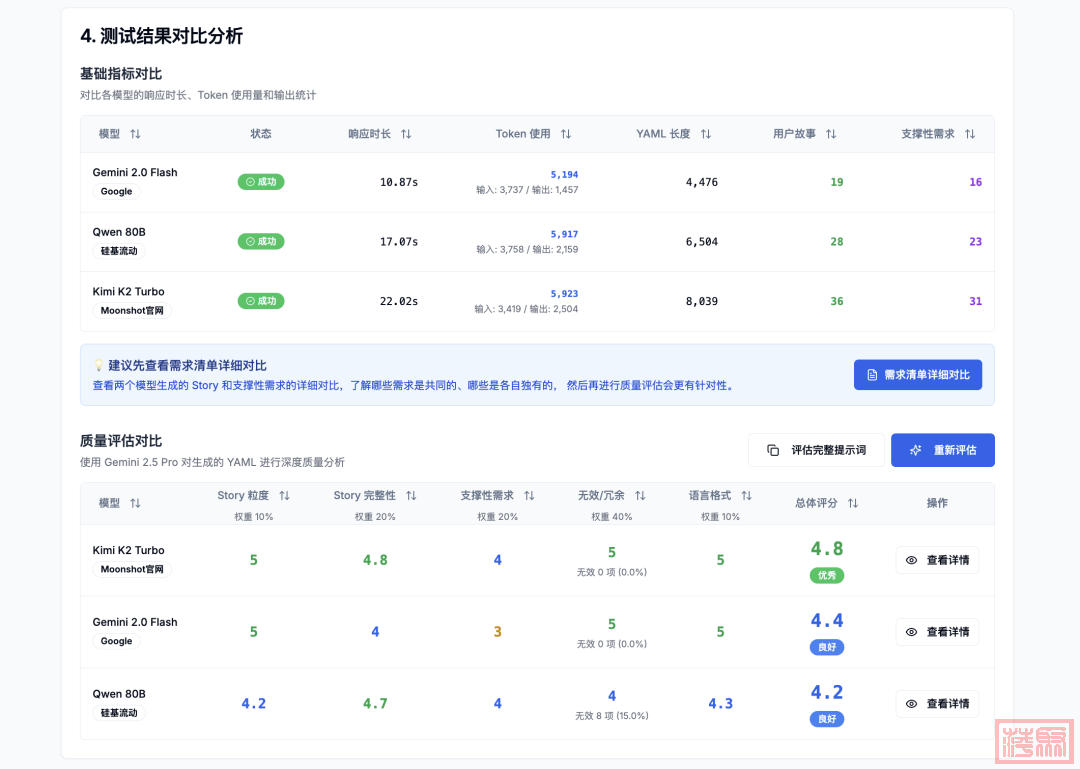Click 查看详情 for Gemini 2.0 Flash
Viewport: 1080px width, 769px height.
click(937, 632)
